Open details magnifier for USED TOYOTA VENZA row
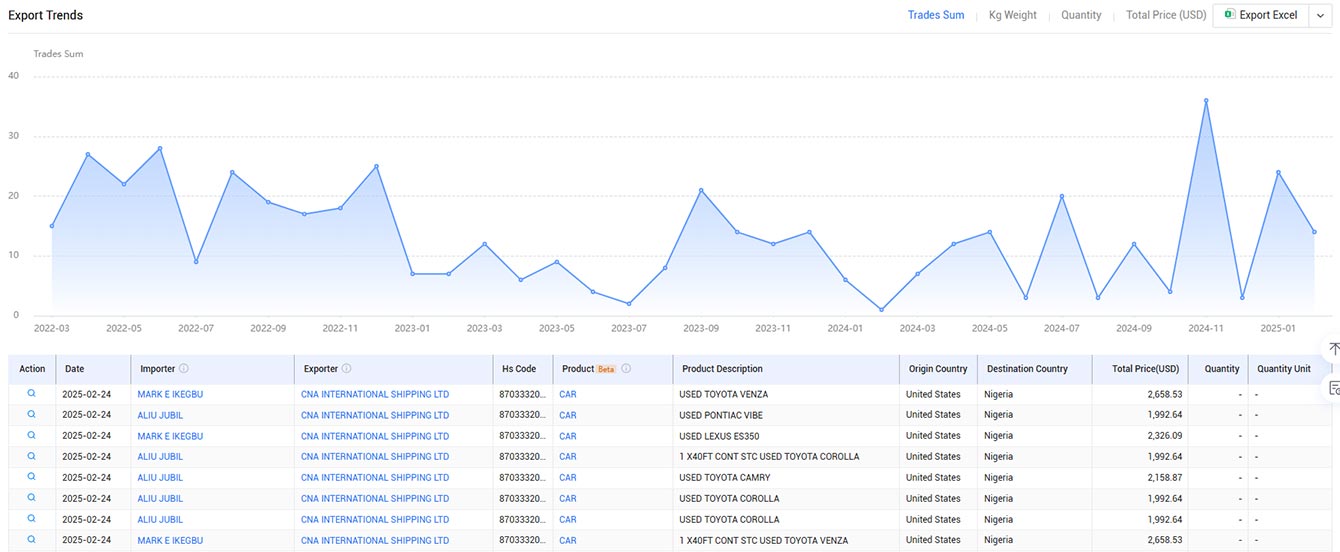The height and width of the screenshot is (552, 1340). pos(31,394)
